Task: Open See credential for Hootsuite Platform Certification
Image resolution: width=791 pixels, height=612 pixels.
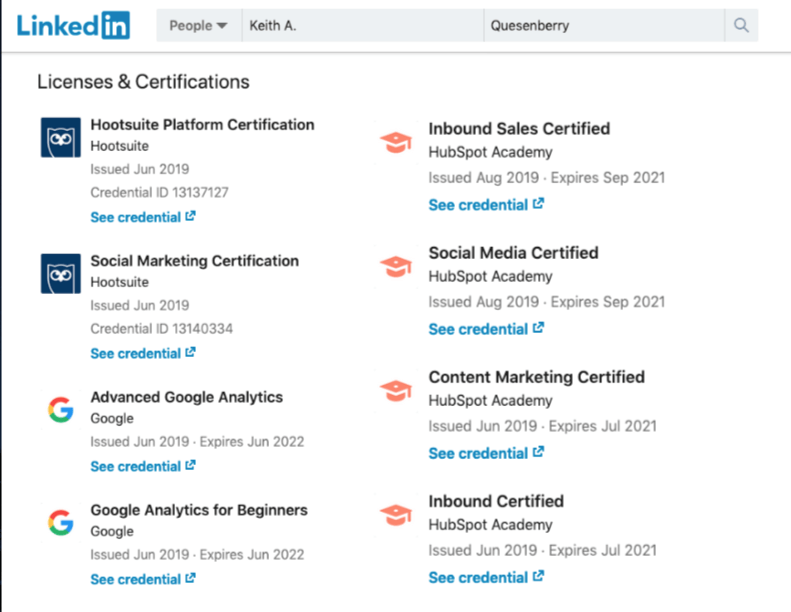Action: point(143,217)
